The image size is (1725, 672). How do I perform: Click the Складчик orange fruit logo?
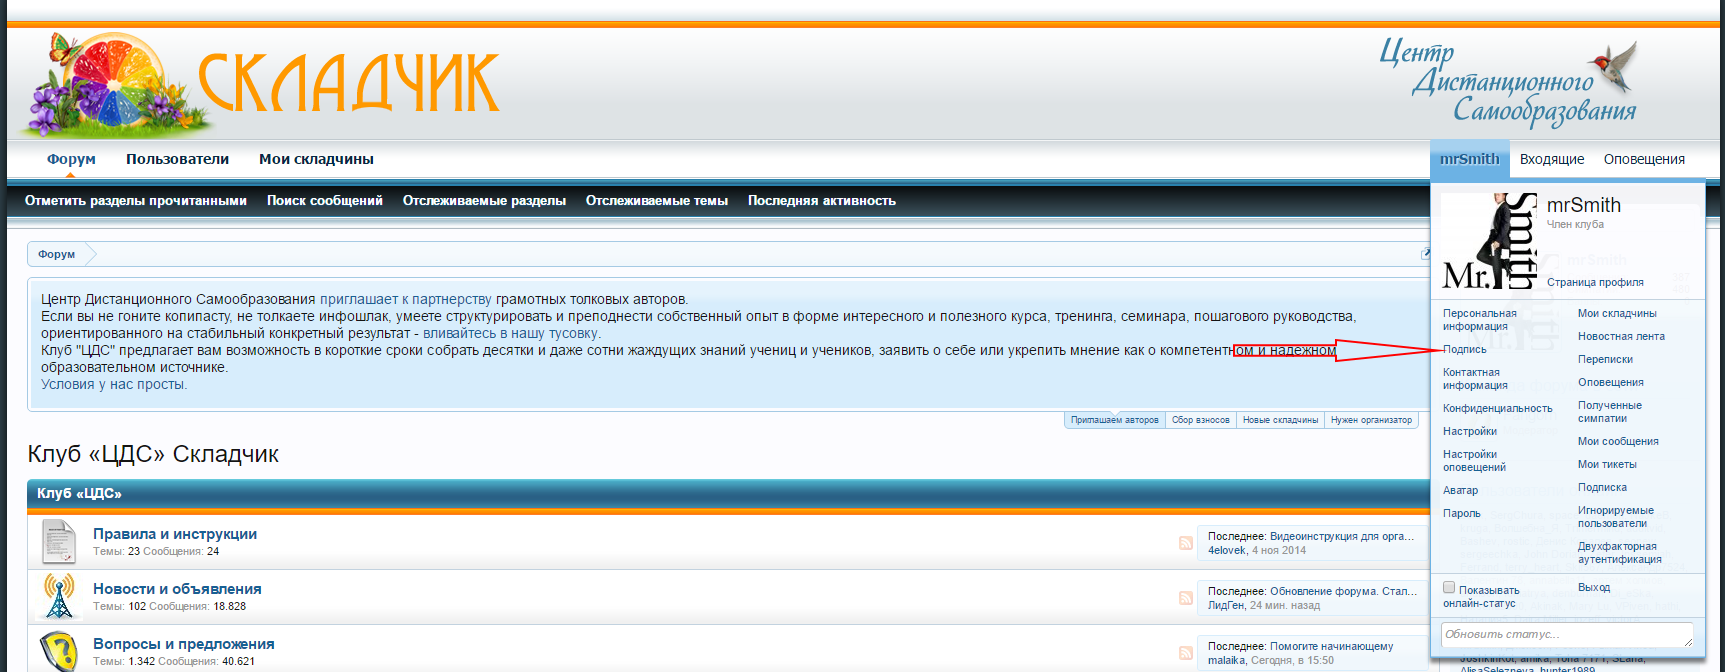click(x=260, y=84)
